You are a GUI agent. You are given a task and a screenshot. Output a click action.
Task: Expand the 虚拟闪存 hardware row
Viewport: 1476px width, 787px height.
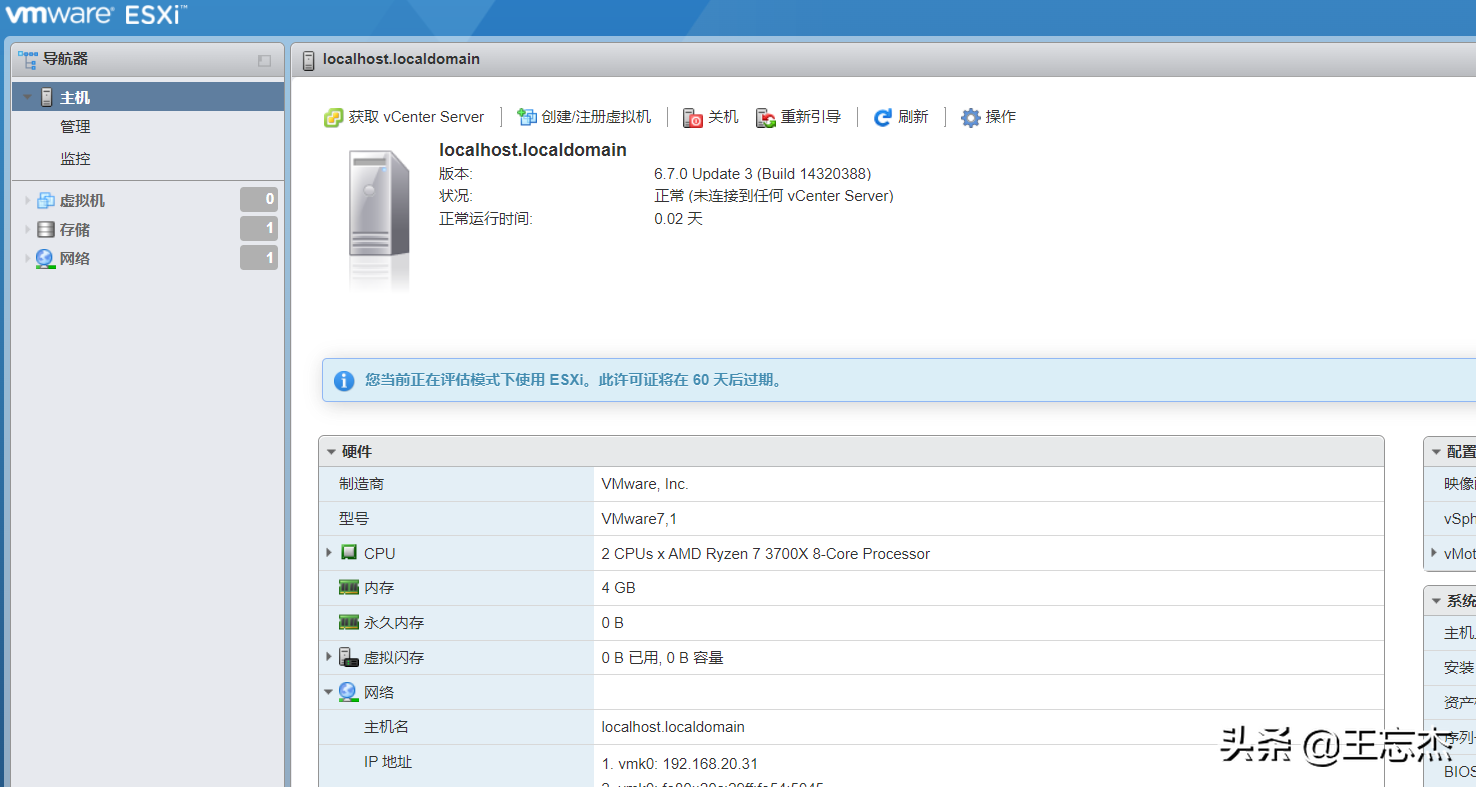coord(329,657)
